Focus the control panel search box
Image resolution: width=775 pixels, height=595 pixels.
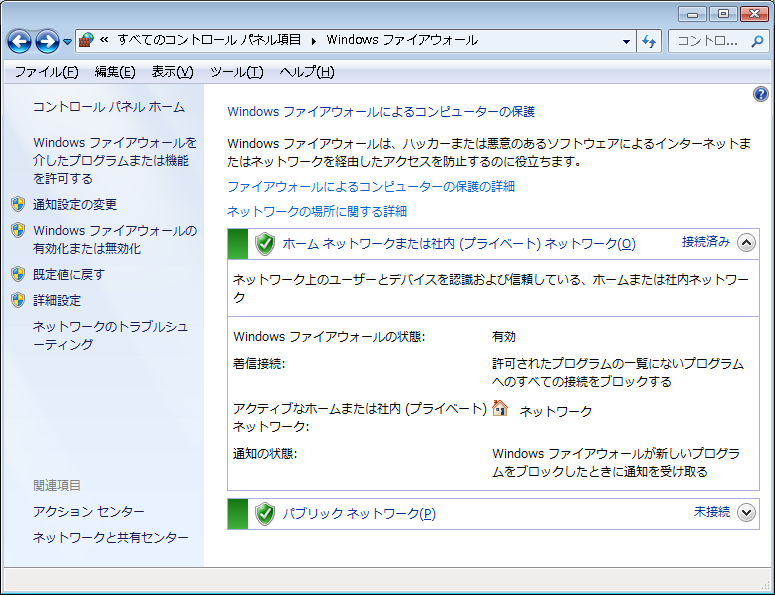(718, 42)
